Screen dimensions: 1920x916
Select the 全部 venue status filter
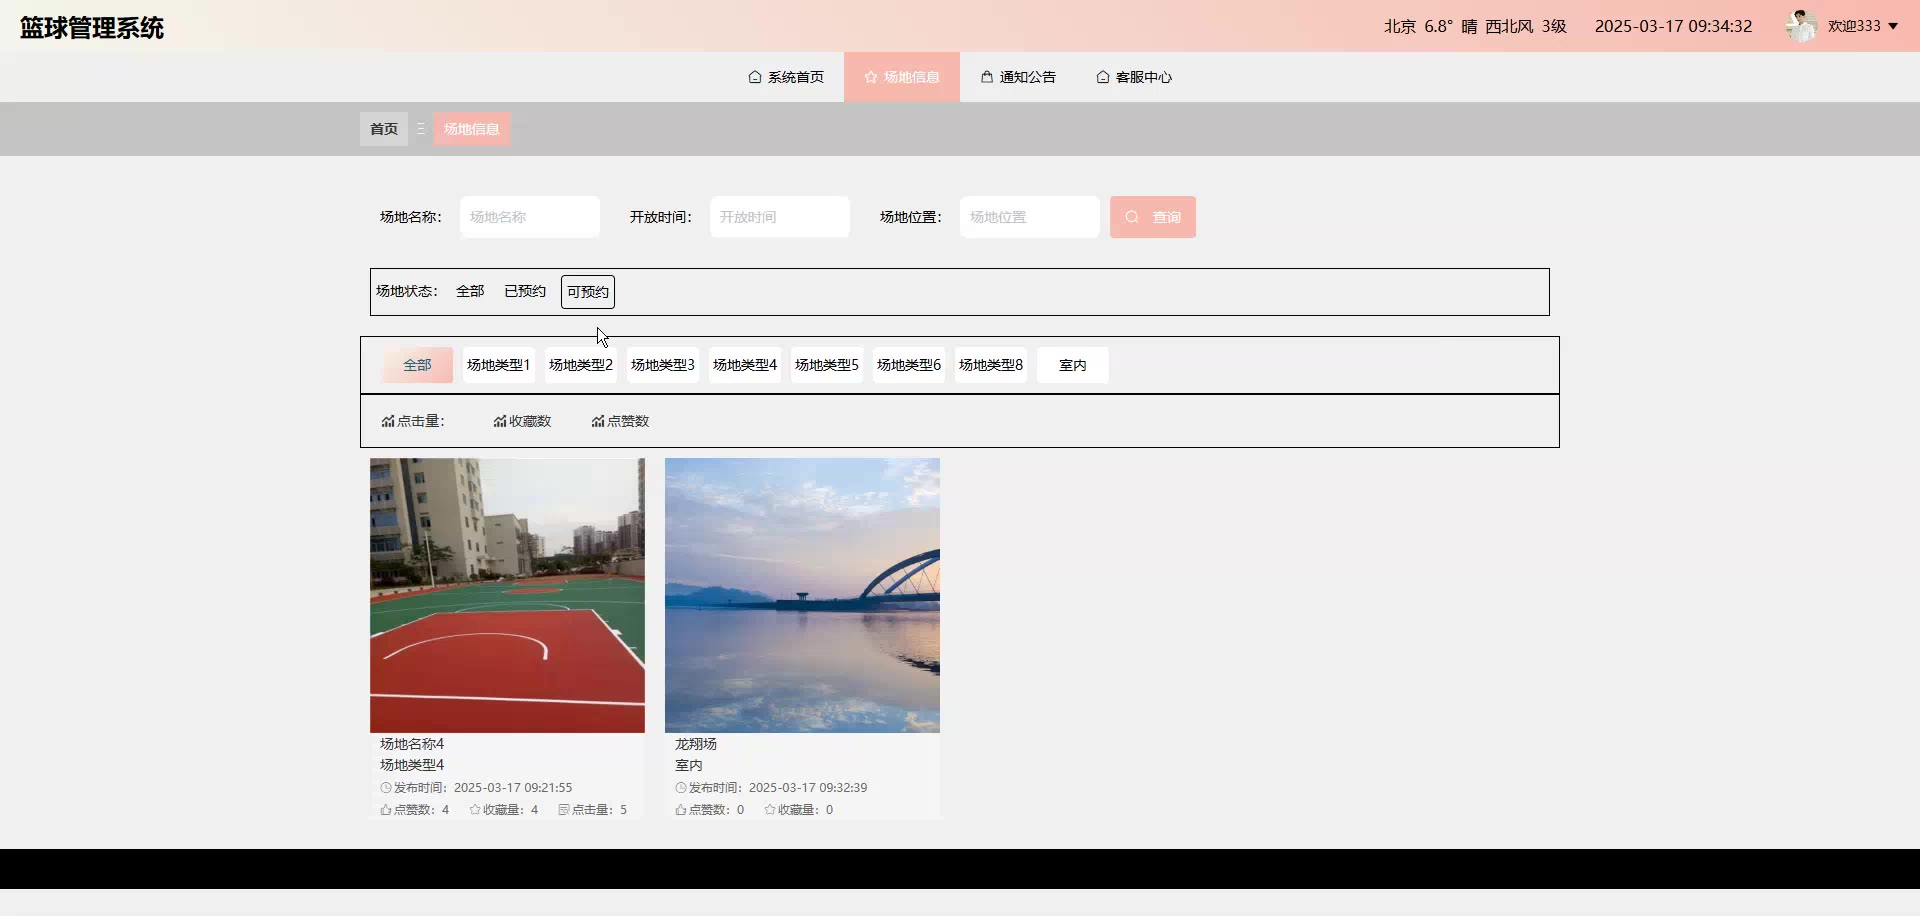pos(470,292)
